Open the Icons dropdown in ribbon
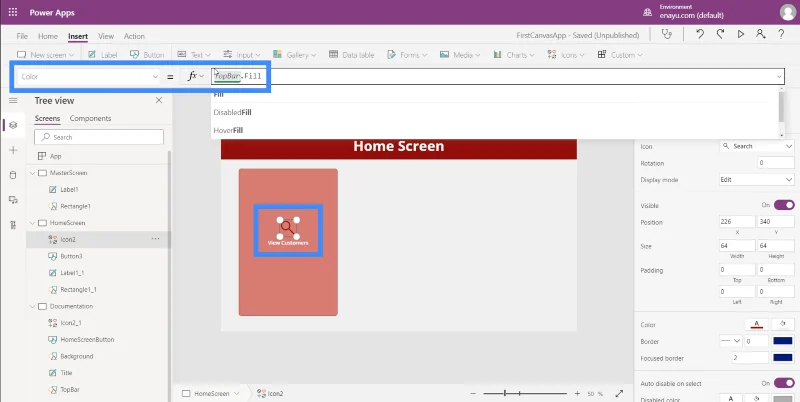The width and height of the screenshot is (800, 402). tap(566, 55)
